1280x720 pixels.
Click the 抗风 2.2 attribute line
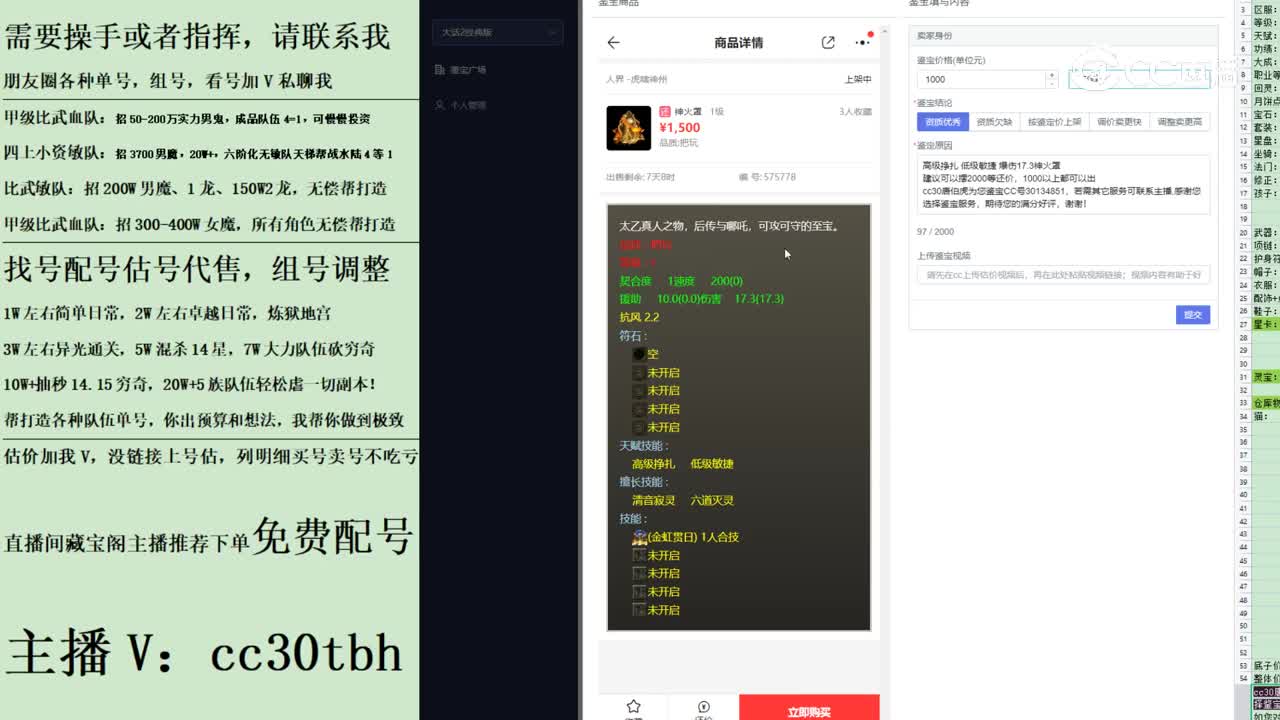[639, 317]
